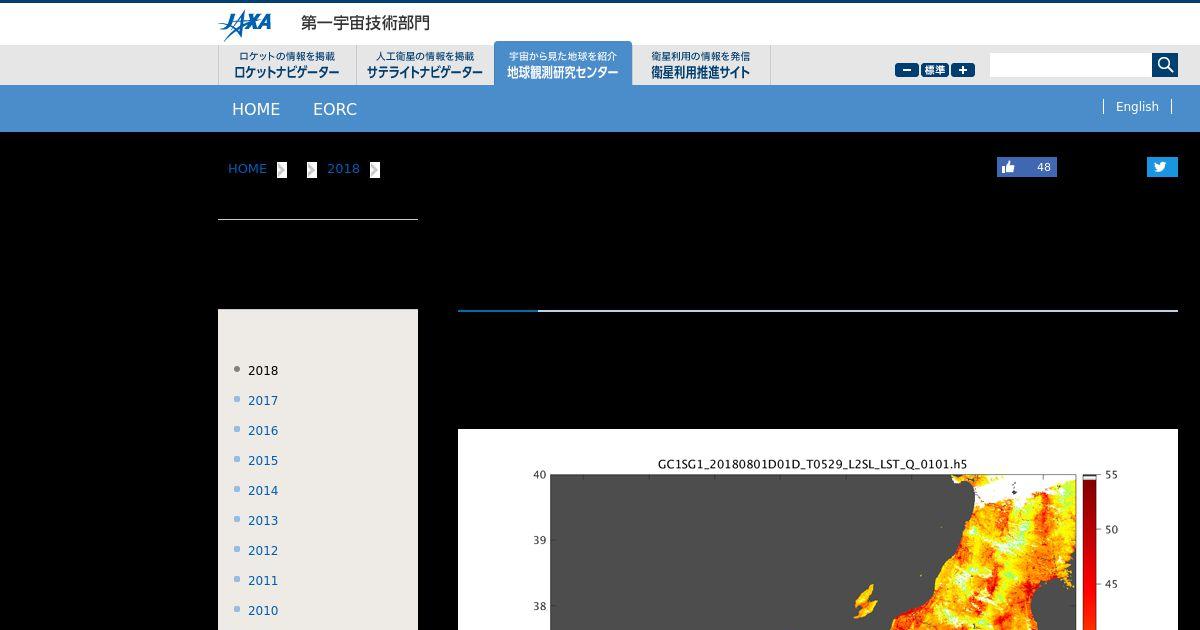
Task: Select 2018 in the year sidebar
Action: (263, 370)
